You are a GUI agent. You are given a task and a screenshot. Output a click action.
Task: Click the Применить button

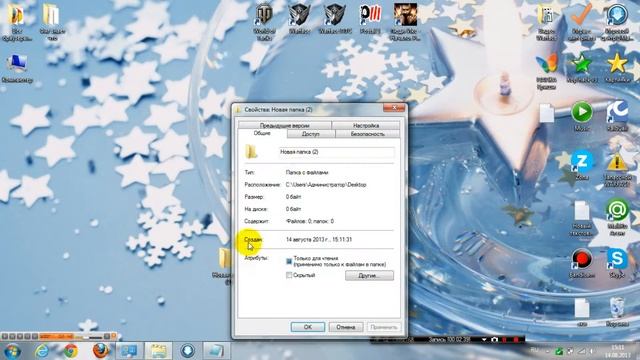coord(384,327)
